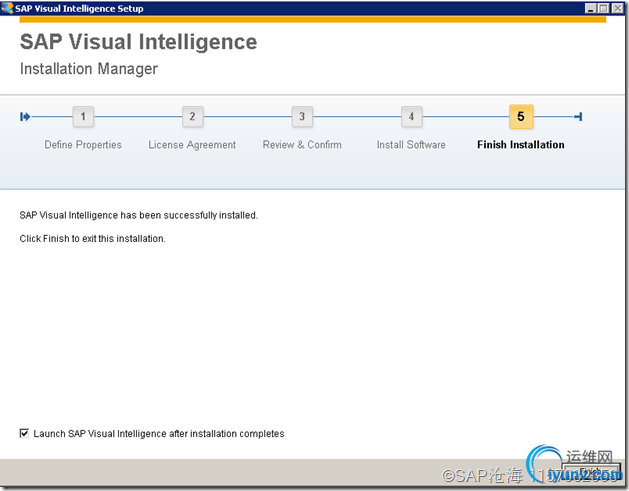Click the SAP Visual Intelligence title bar icon

pyautogui.click(x=7, y=8)
